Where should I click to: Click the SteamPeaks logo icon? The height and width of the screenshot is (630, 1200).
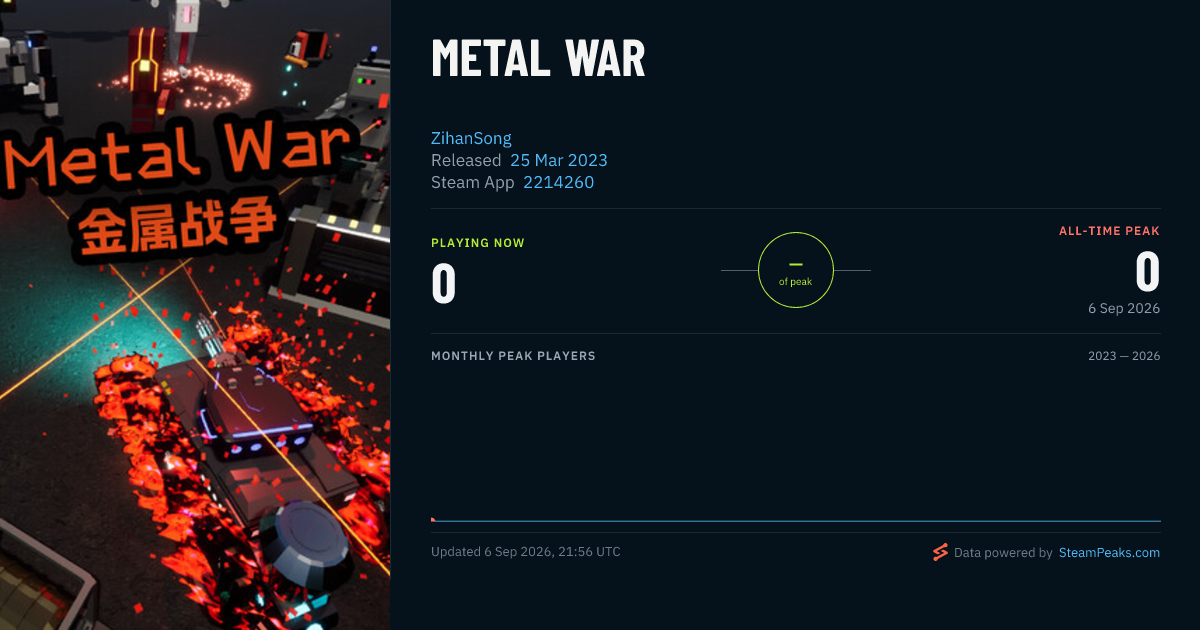click(x=940, y=552)
